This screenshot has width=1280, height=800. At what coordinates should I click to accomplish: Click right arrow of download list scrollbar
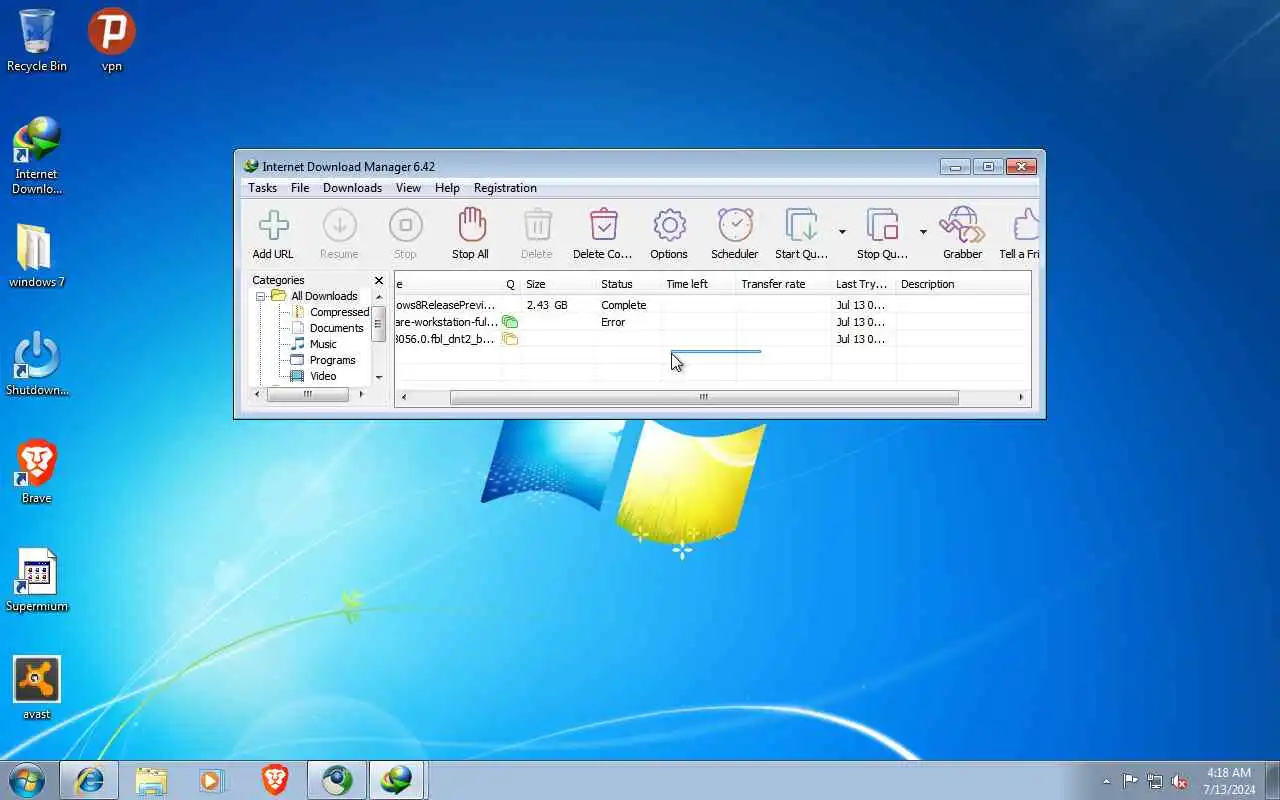pos(1022,397)
